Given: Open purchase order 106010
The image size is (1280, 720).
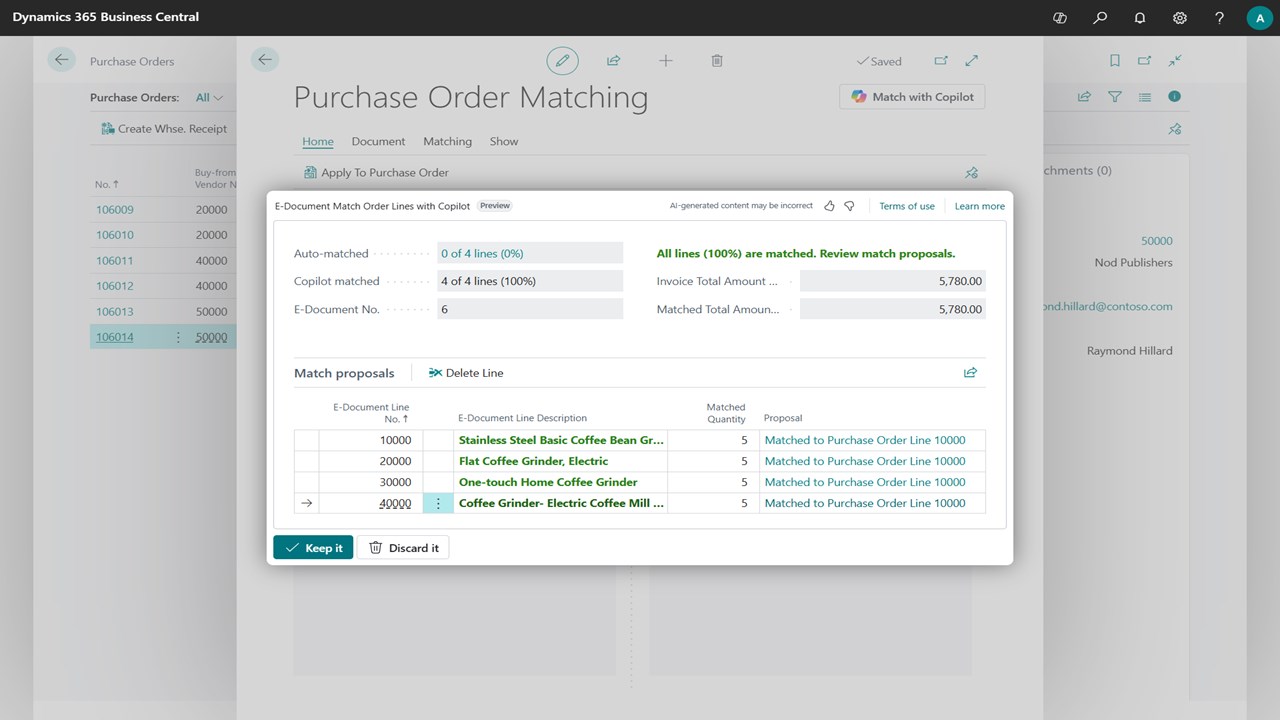Looking at the screenshot, I should tap(114, 235).
